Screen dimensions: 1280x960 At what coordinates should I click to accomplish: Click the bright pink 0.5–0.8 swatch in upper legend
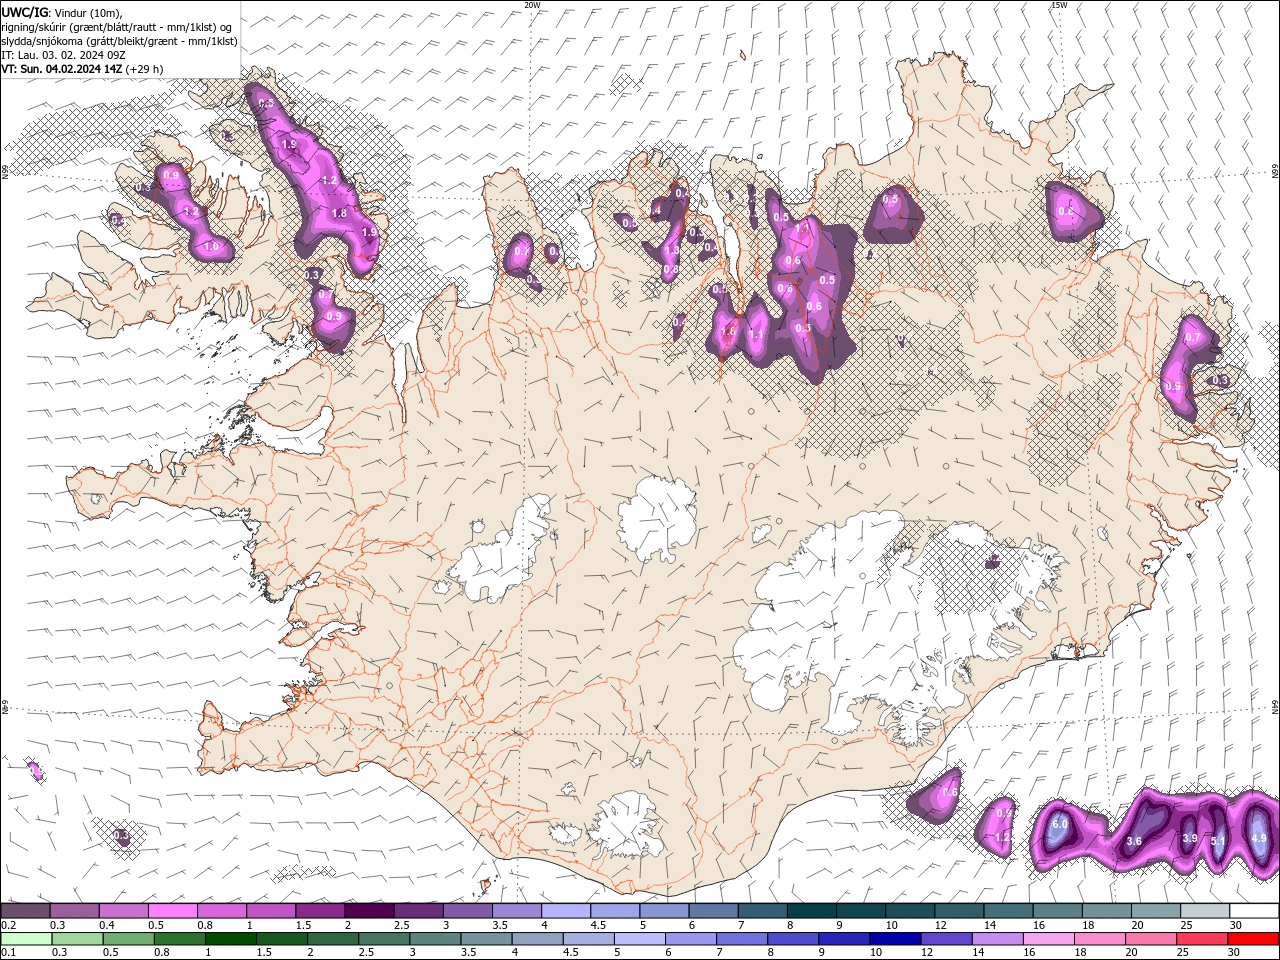click(x=172, y=911)
